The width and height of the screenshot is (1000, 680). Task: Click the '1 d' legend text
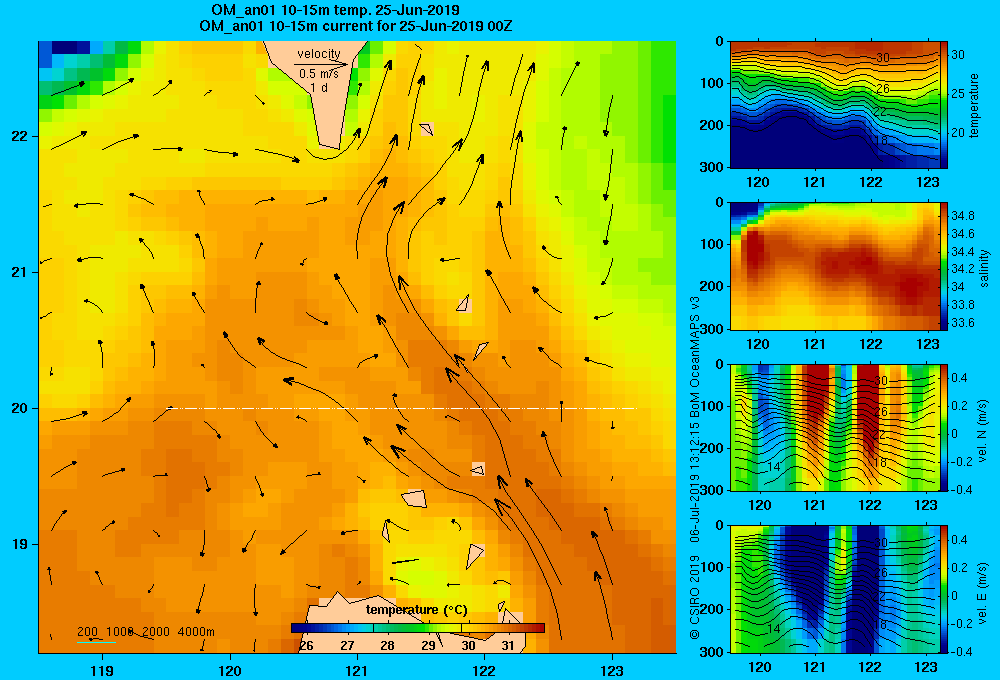(x=319, y=87)
